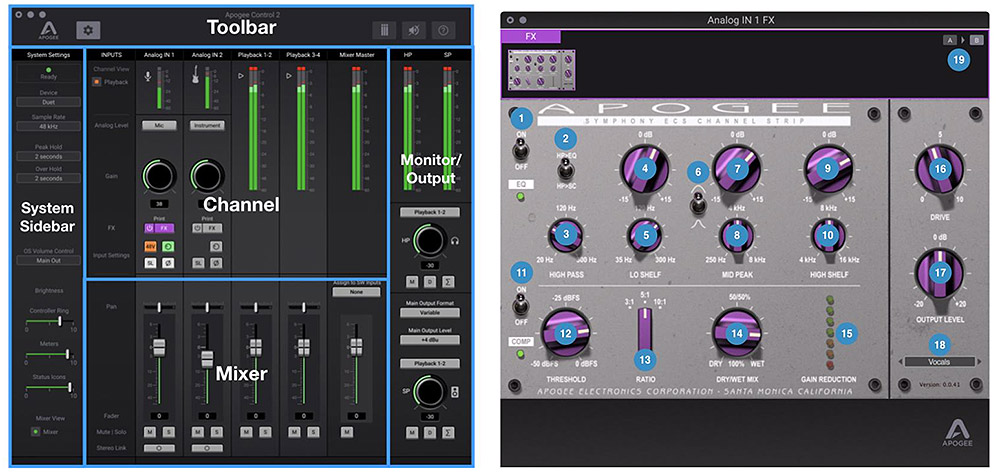Open the Vocals preset dropdown in FX window
This screenshot has width=1000, height=475.
tap(939, 362)
